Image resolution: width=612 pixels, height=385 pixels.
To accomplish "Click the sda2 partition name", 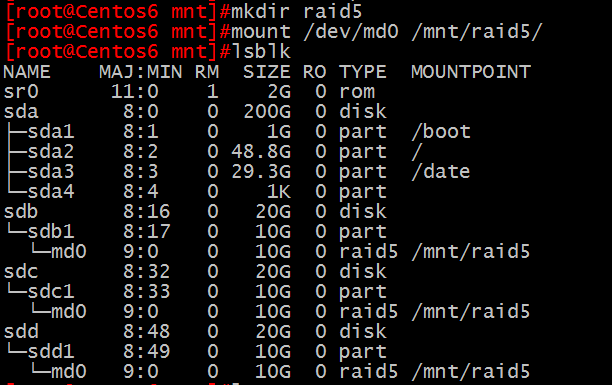I will tap(51, 152).
